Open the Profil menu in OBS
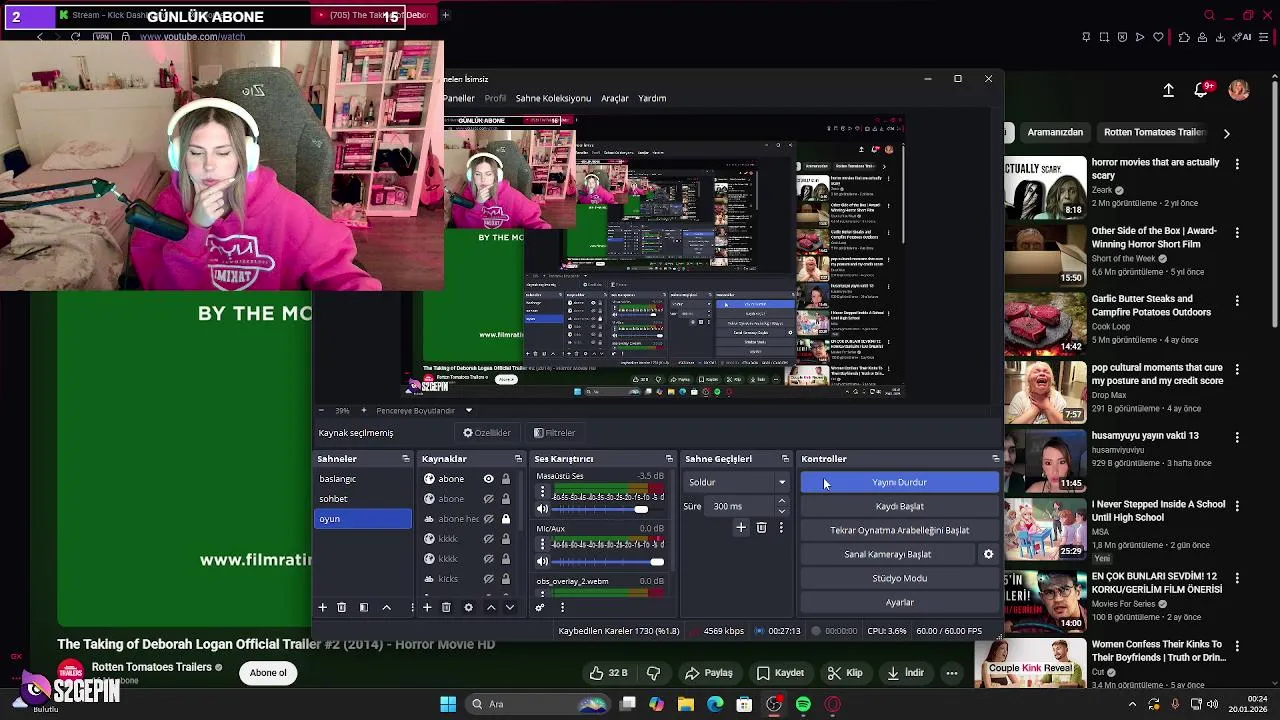This screenshot has height=720, width=1280. tap(495, 98)
